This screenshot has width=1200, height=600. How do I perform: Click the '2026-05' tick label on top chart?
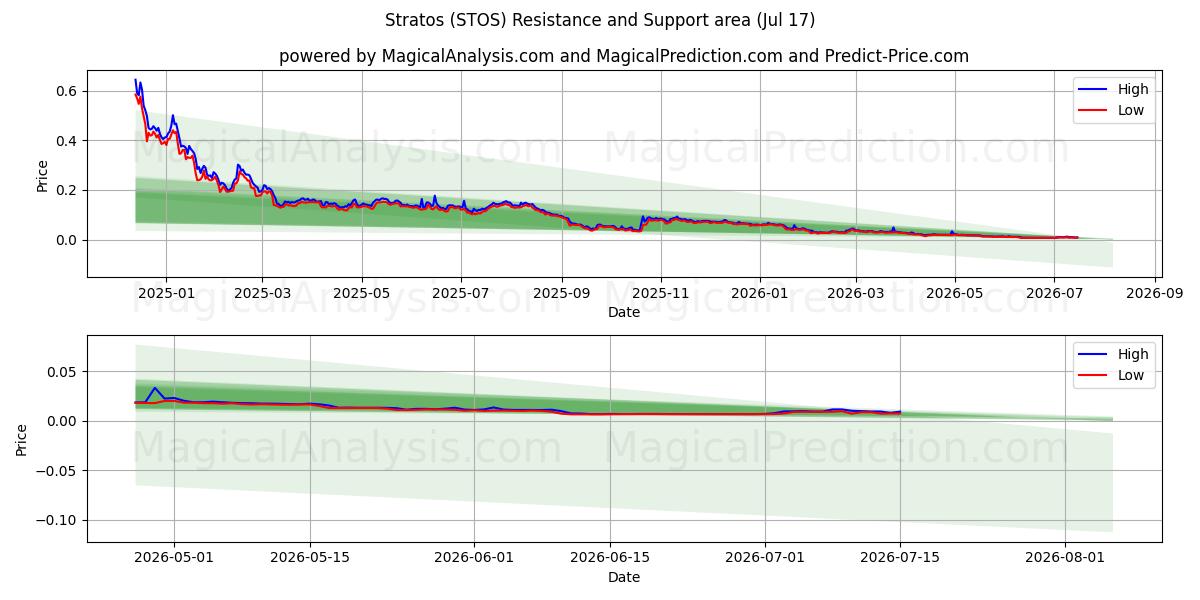pyautogui.click(x=955, y=295)
